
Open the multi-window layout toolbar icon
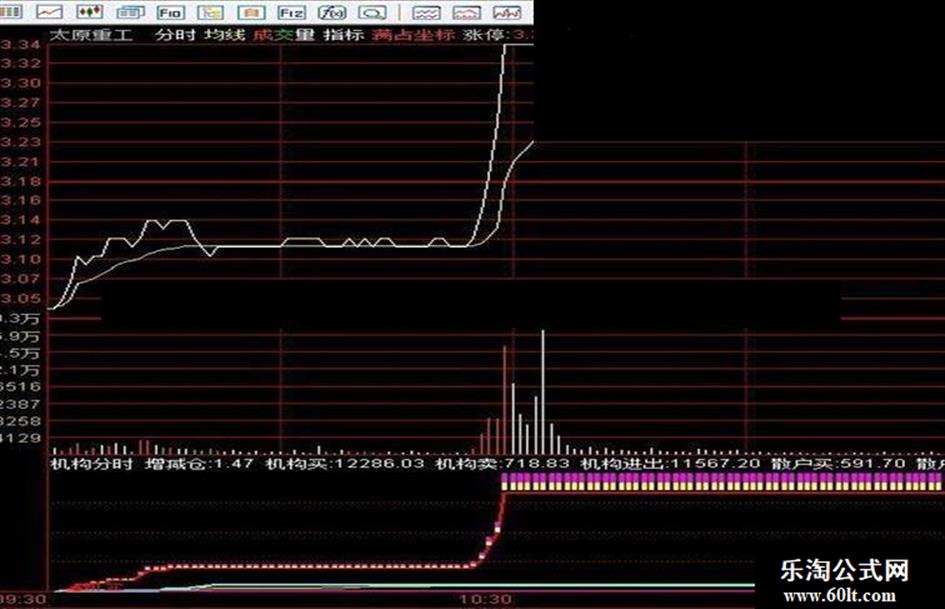130,11
